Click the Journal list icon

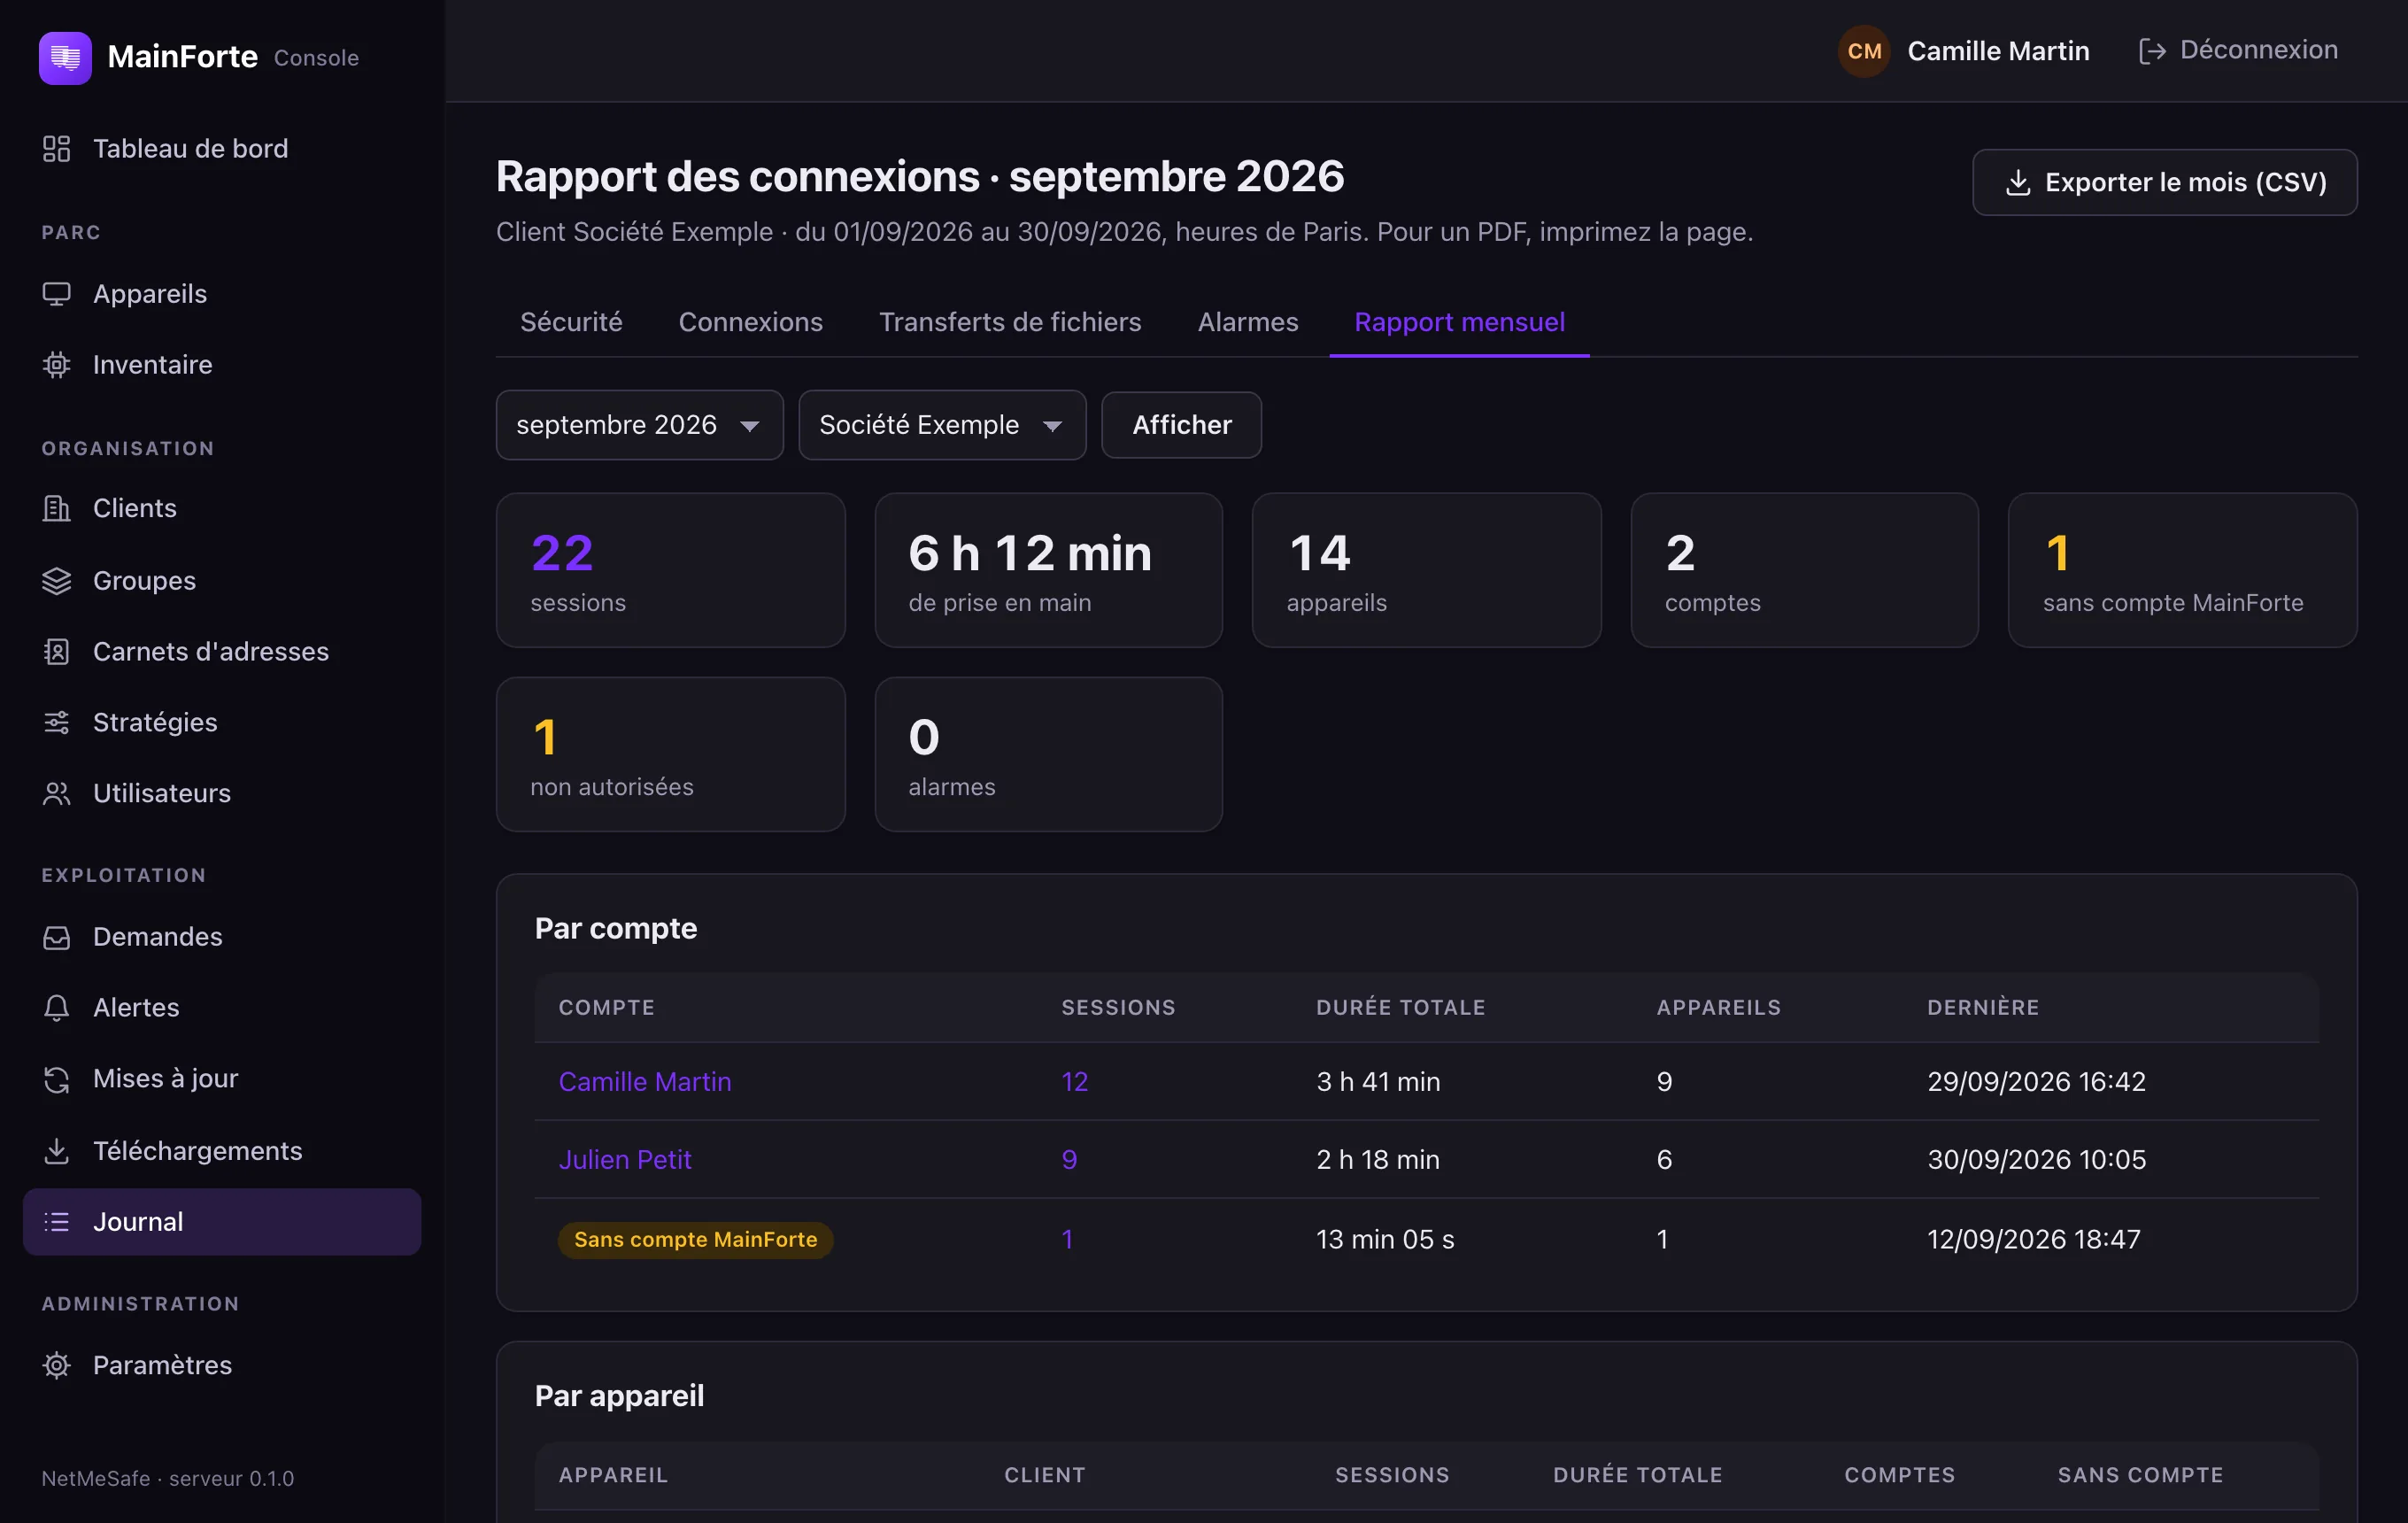[x=56, y=1221]
